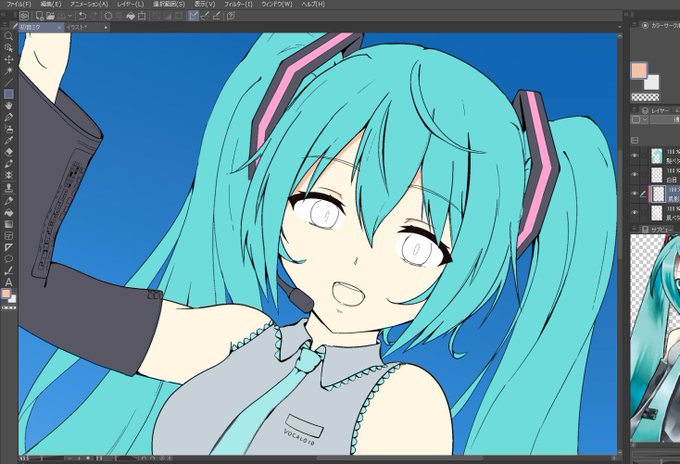The width and height of the screenshot is (680, 464).
Task: Select the highlighted rectangle selection tool
Action: tap(8, 94)
